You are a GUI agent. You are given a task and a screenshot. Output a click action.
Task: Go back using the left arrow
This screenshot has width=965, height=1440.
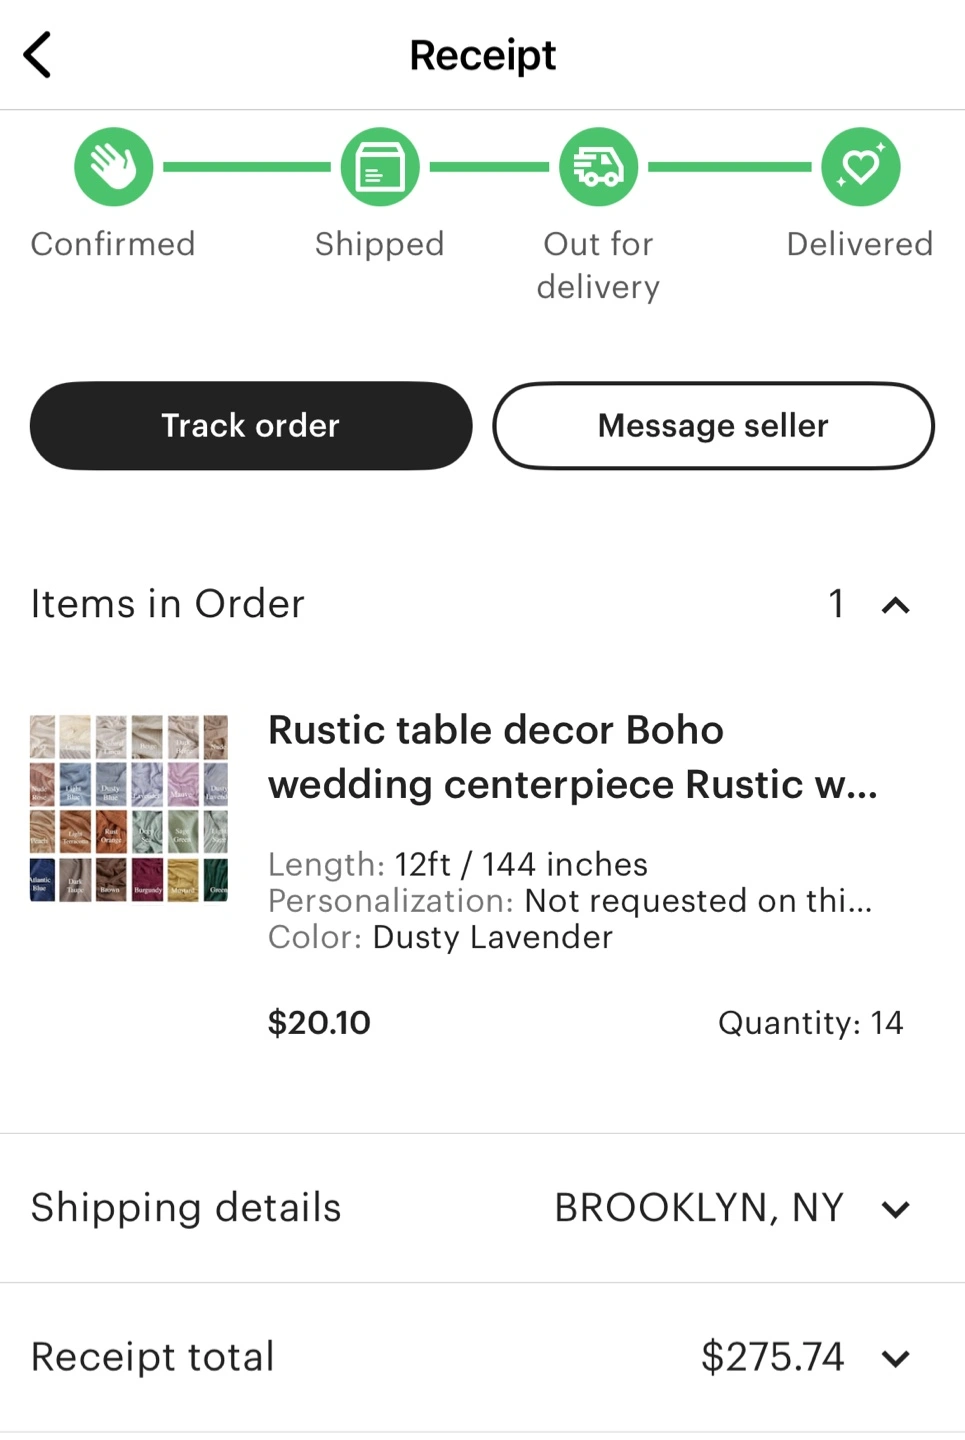coord(38,55)
